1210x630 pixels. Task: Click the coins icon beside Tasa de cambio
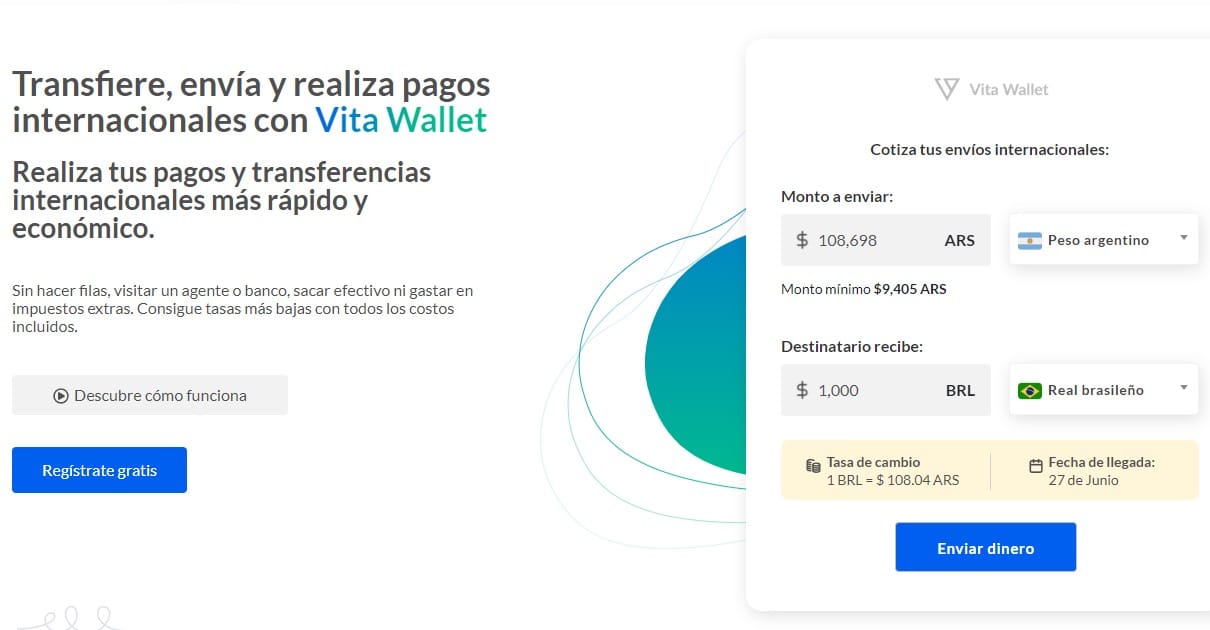click(x=813, y=466)
